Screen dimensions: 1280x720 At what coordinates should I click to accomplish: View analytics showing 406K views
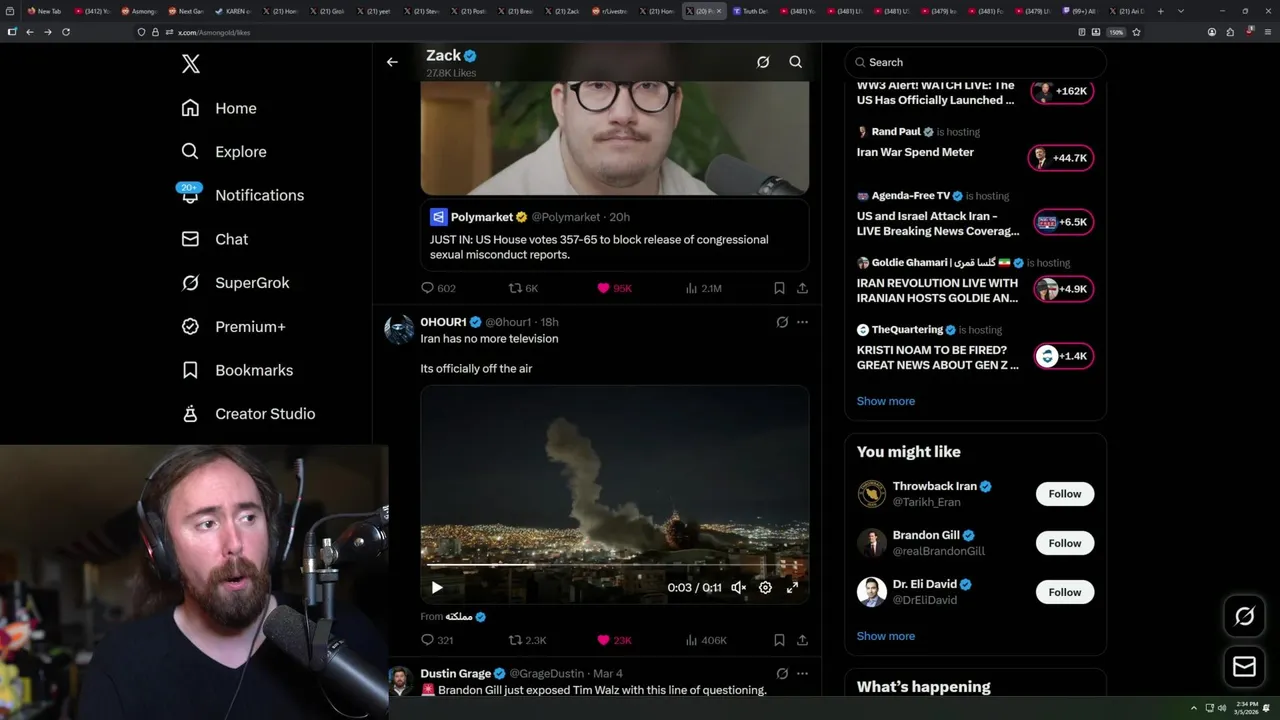(705, 640)
